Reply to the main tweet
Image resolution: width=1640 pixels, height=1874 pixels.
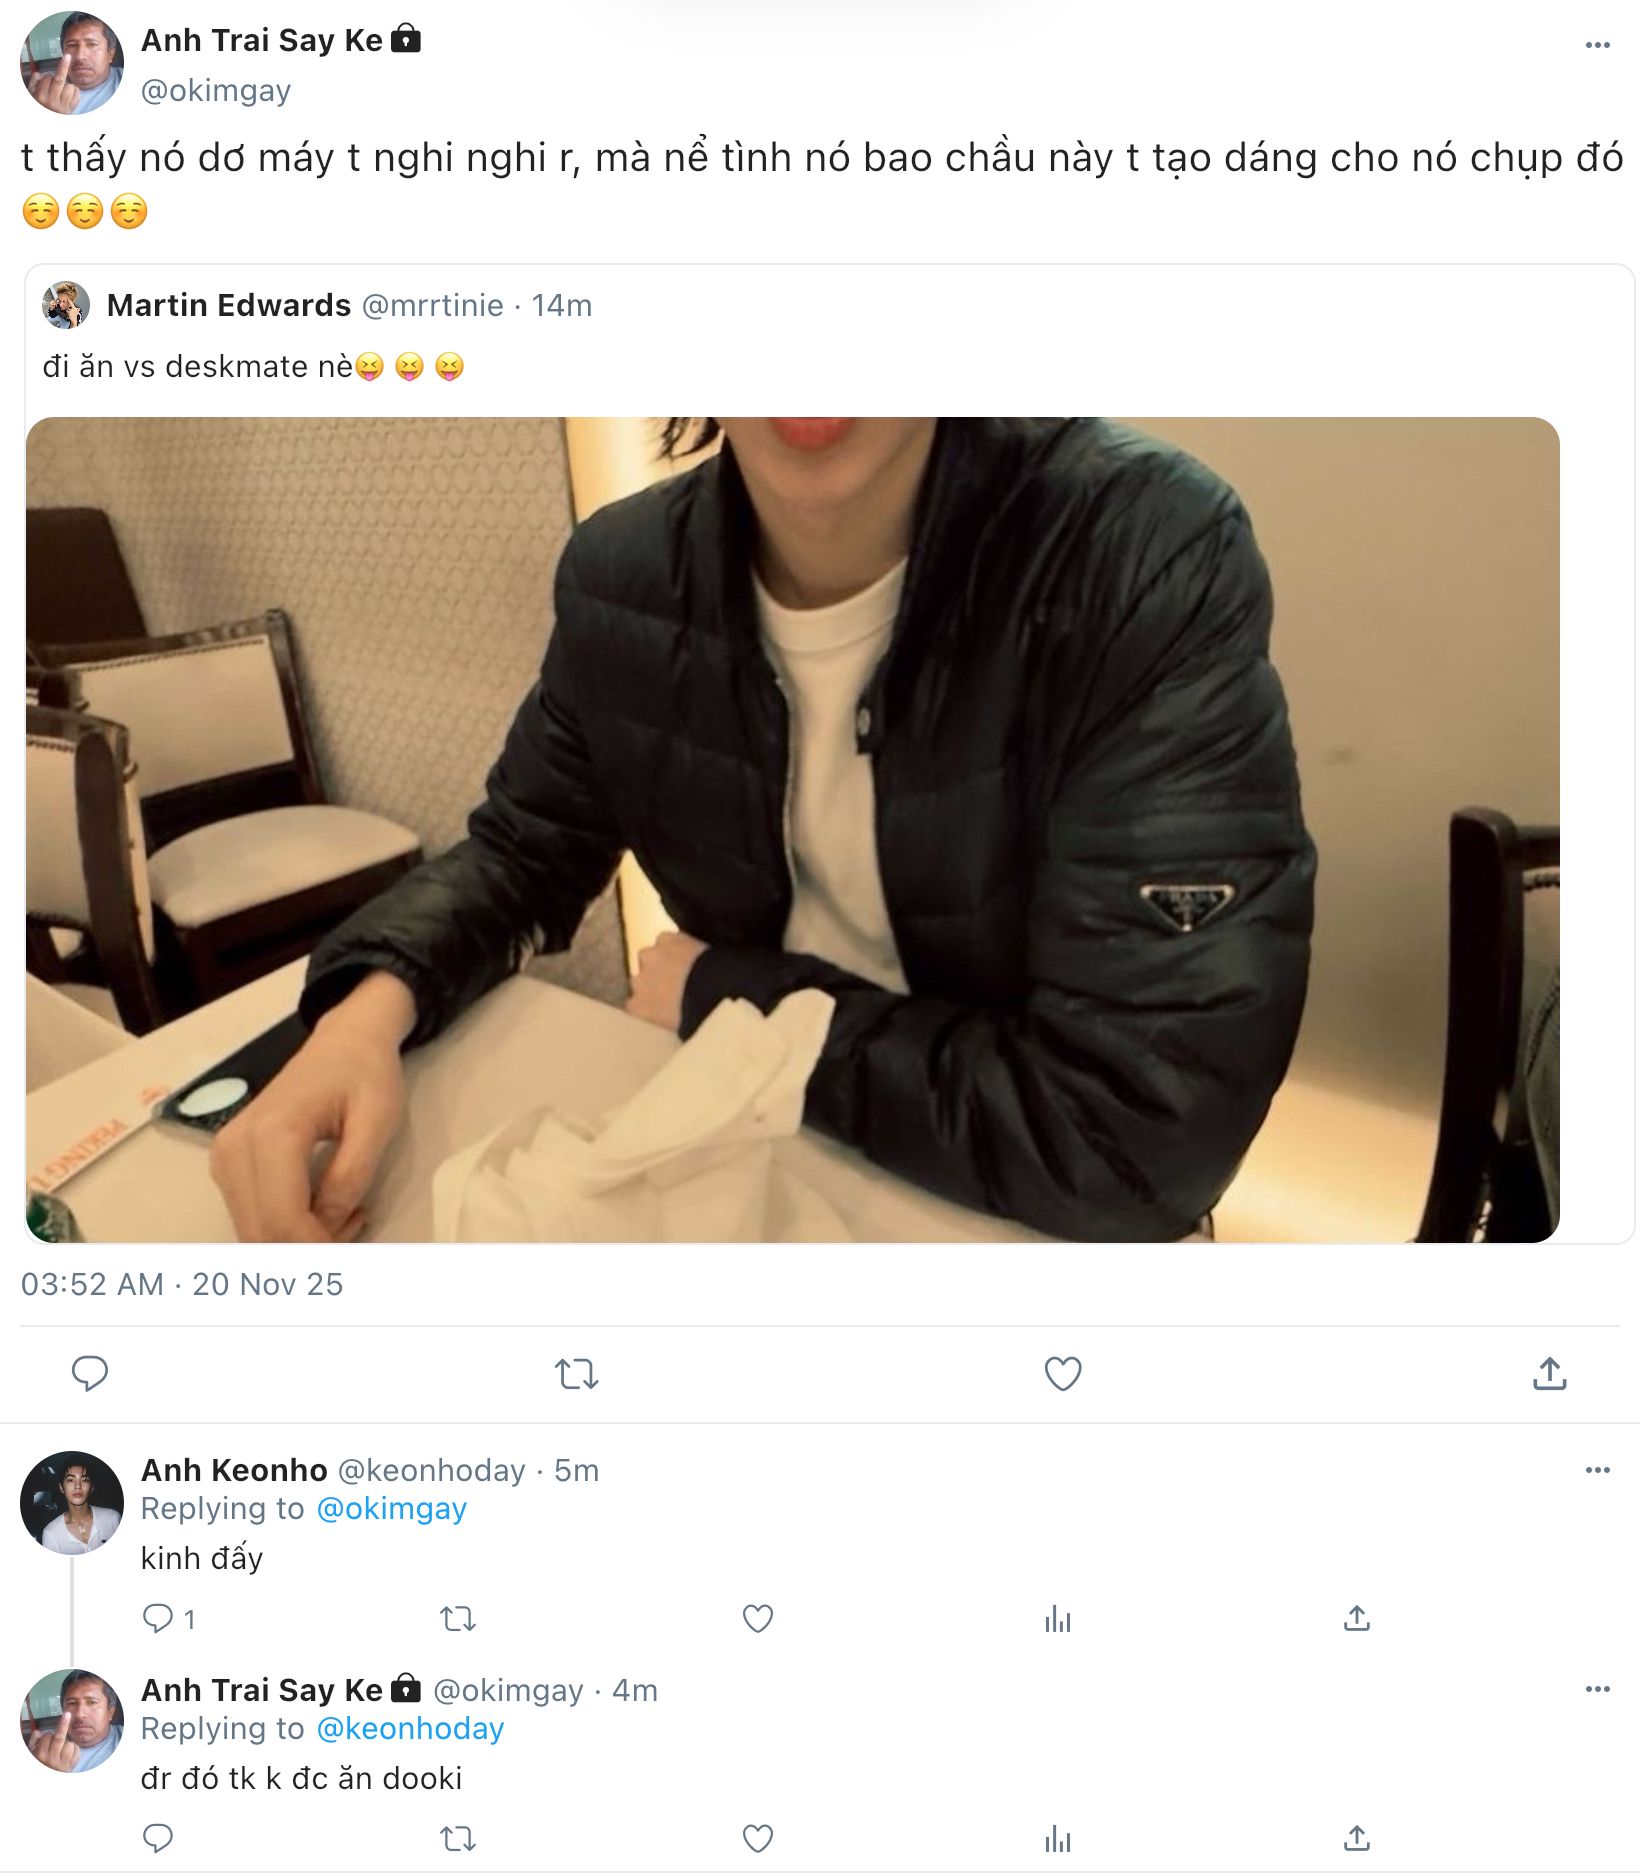click(90, 1373)
